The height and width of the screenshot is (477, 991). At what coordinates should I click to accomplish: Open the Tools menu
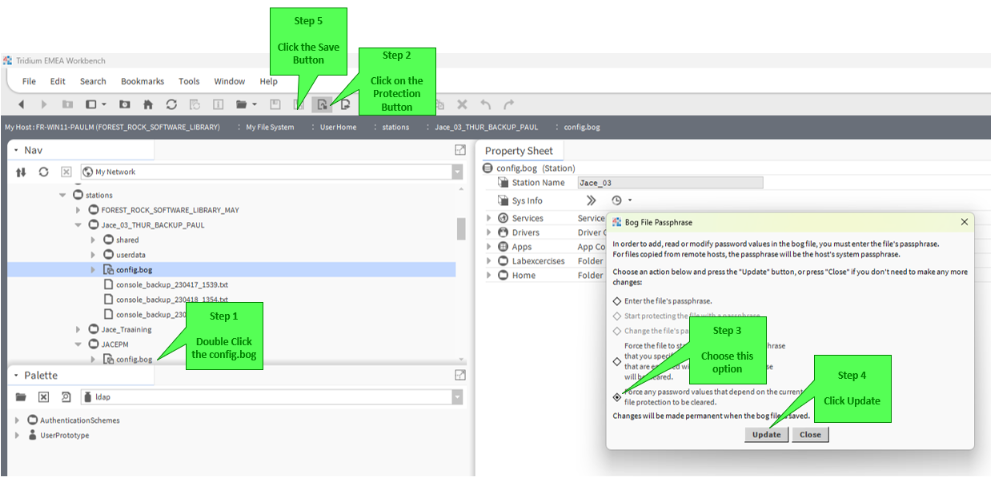[x=189, y=82]
